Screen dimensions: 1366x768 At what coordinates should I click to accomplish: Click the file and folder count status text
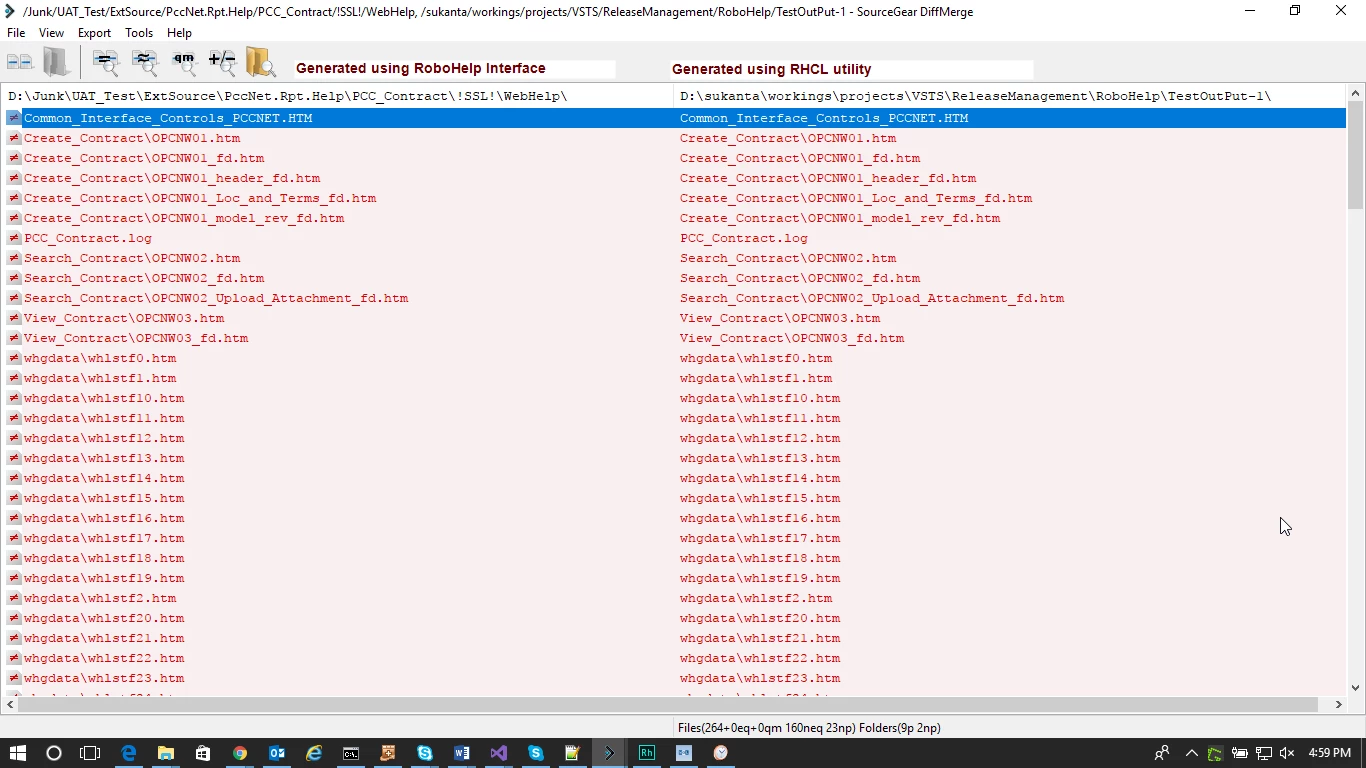[809, 728]
